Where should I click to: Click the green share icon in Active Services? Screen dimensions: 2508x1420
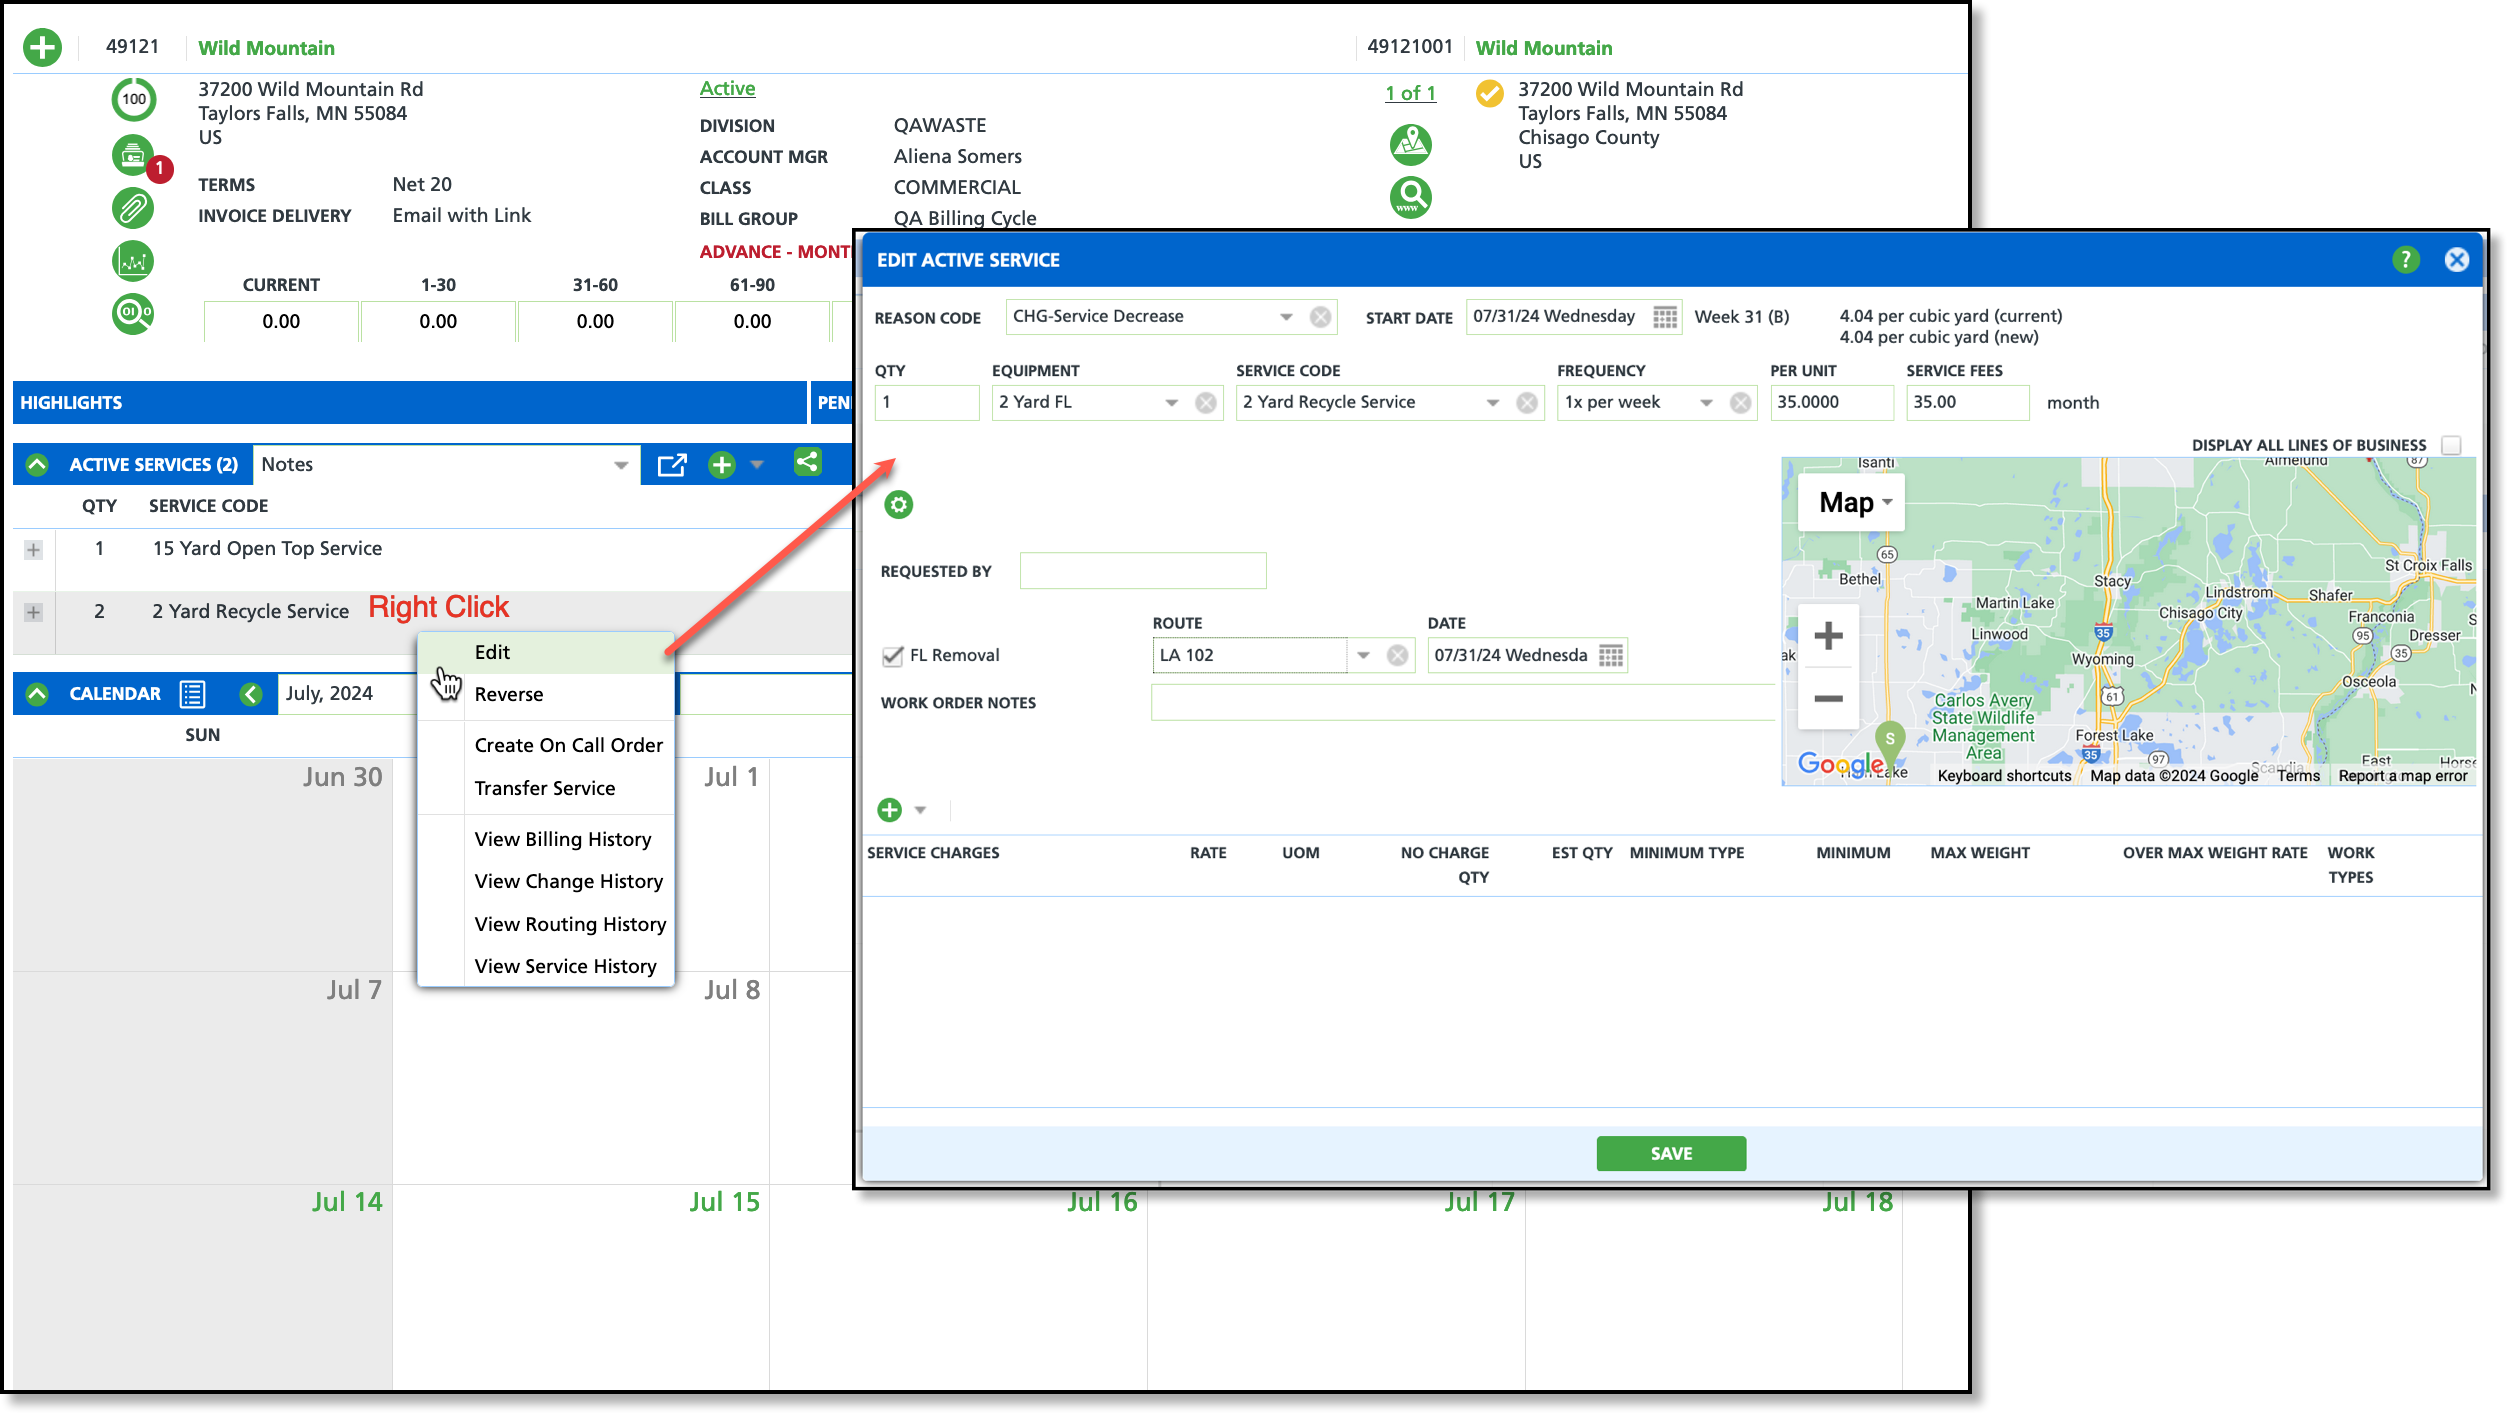(807, 463)
